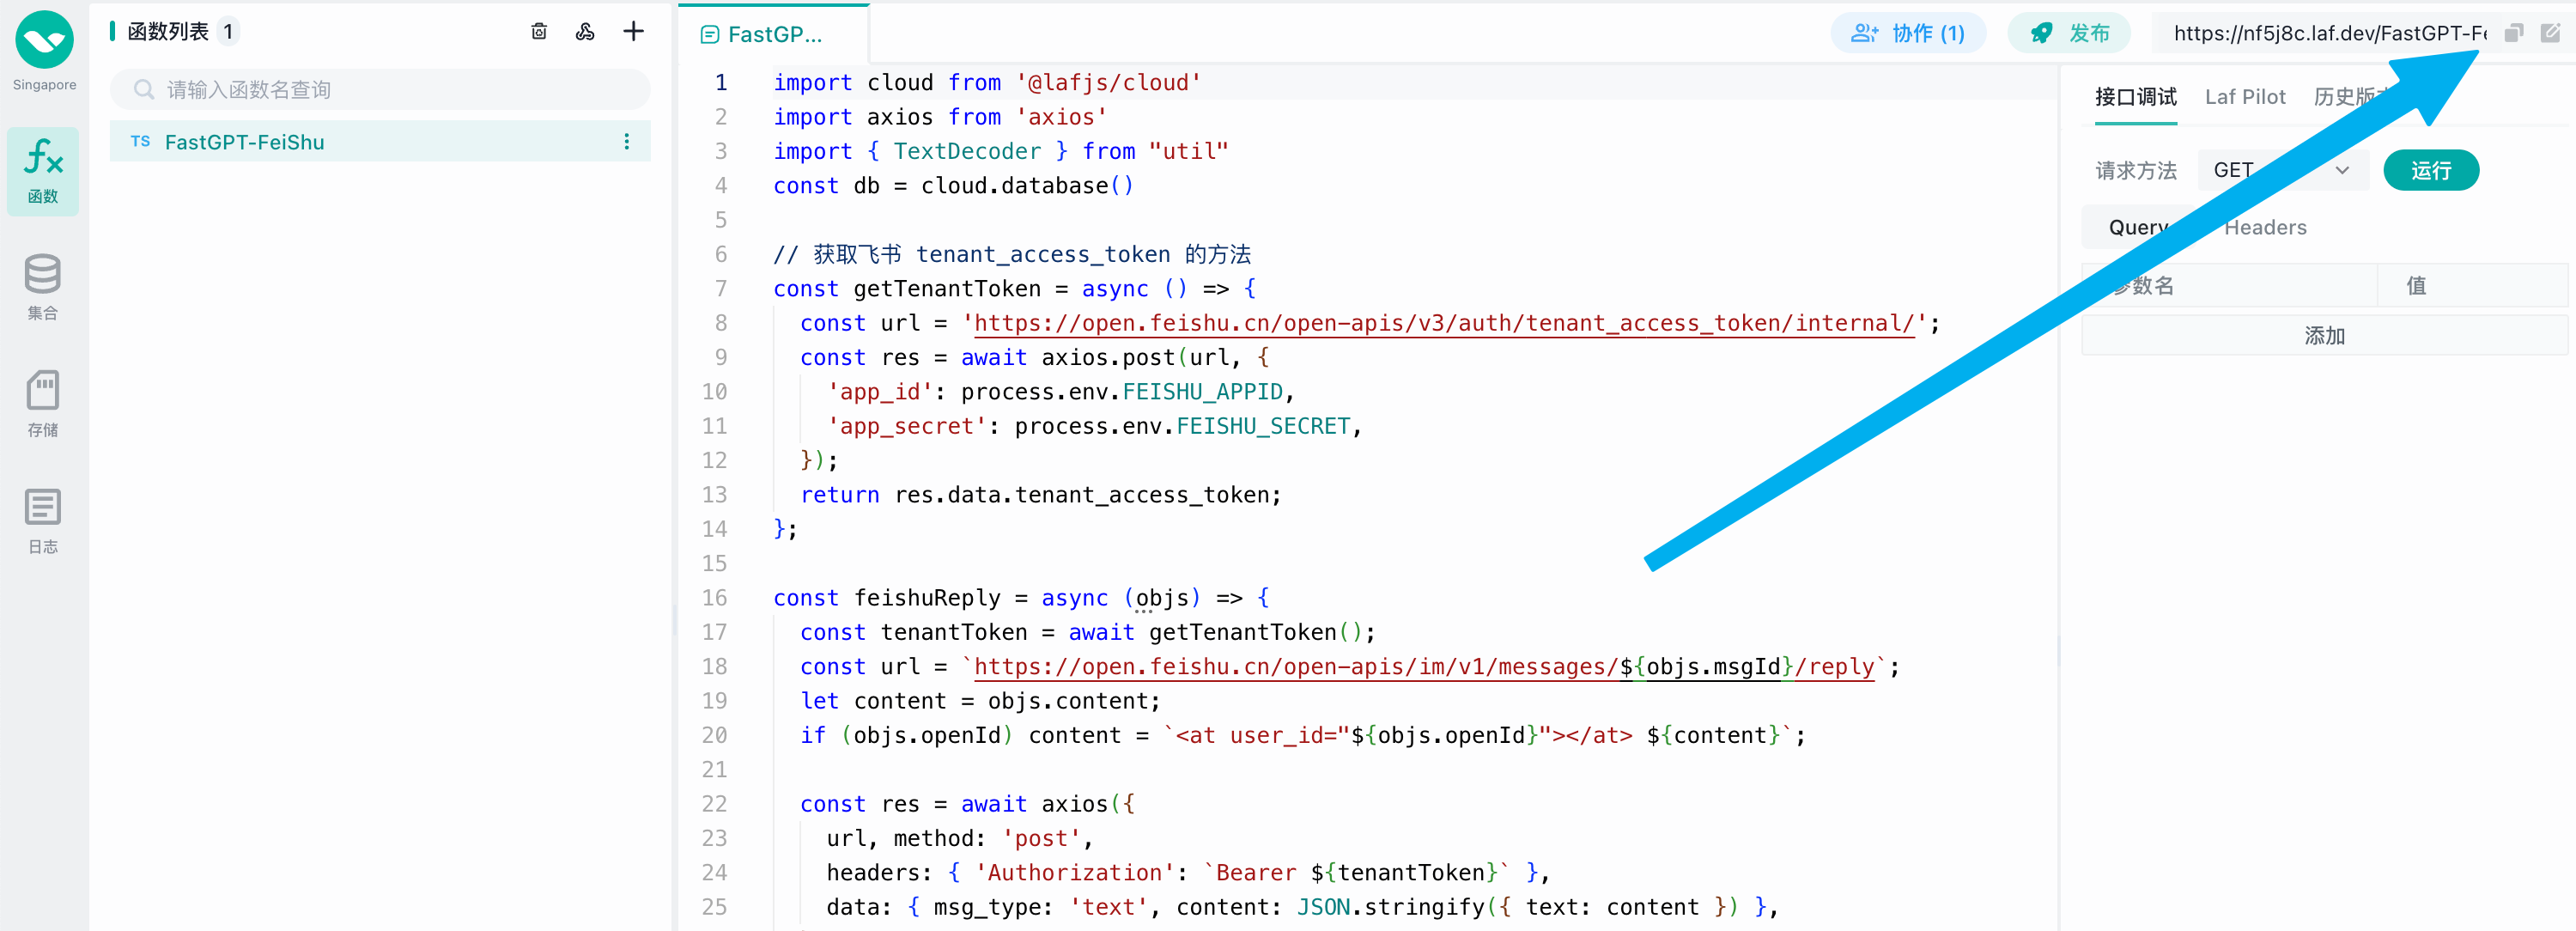Open the three-dot menu for FastGPT-FeiShu
This screenshot has width=2576, height=931.
(x=627, y=142)
